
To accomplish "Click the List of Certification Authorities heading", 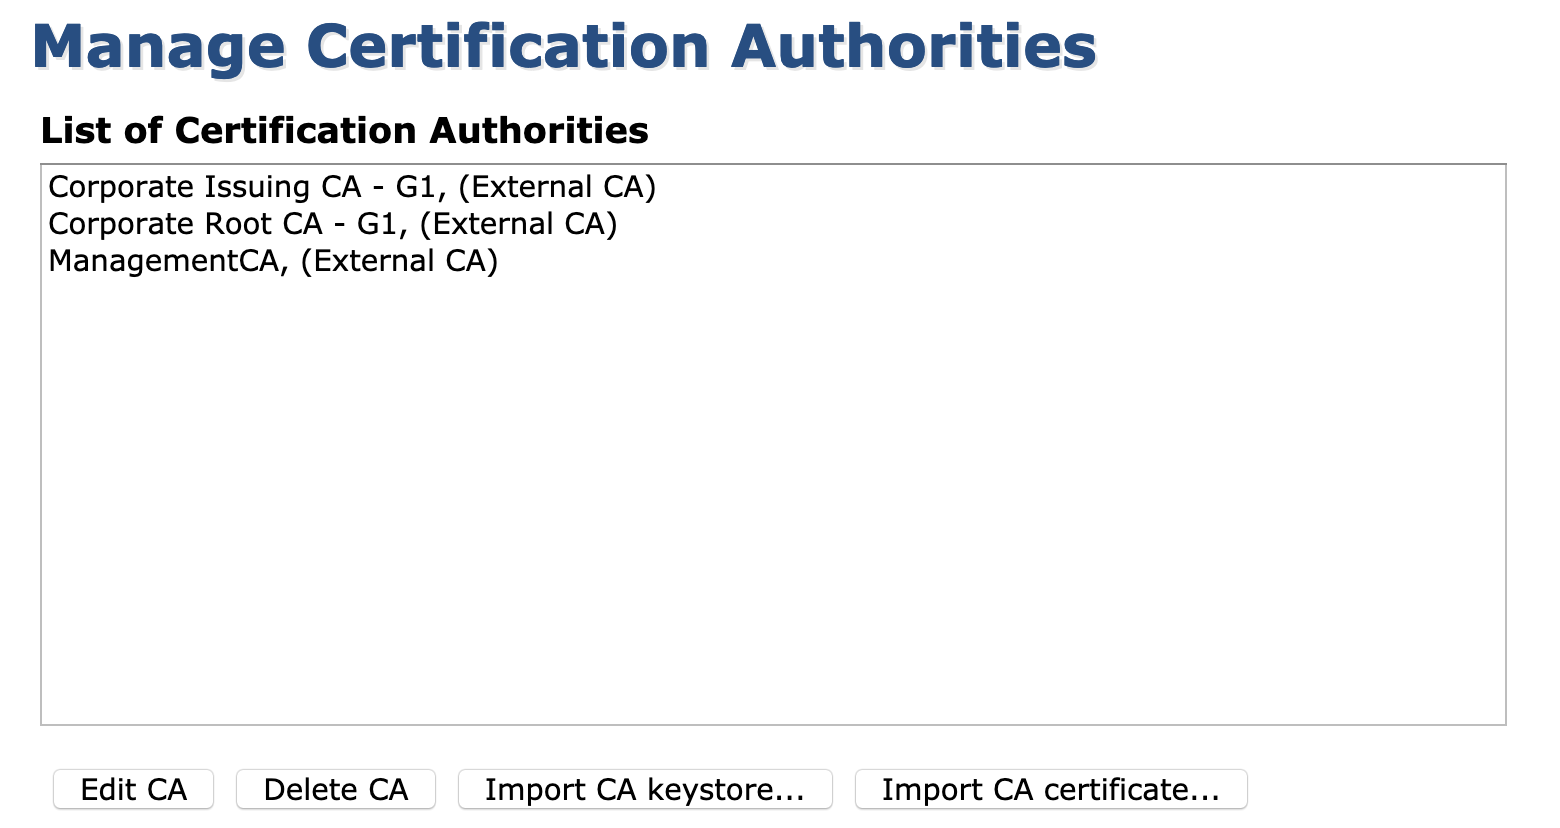I will pos(344,131).
